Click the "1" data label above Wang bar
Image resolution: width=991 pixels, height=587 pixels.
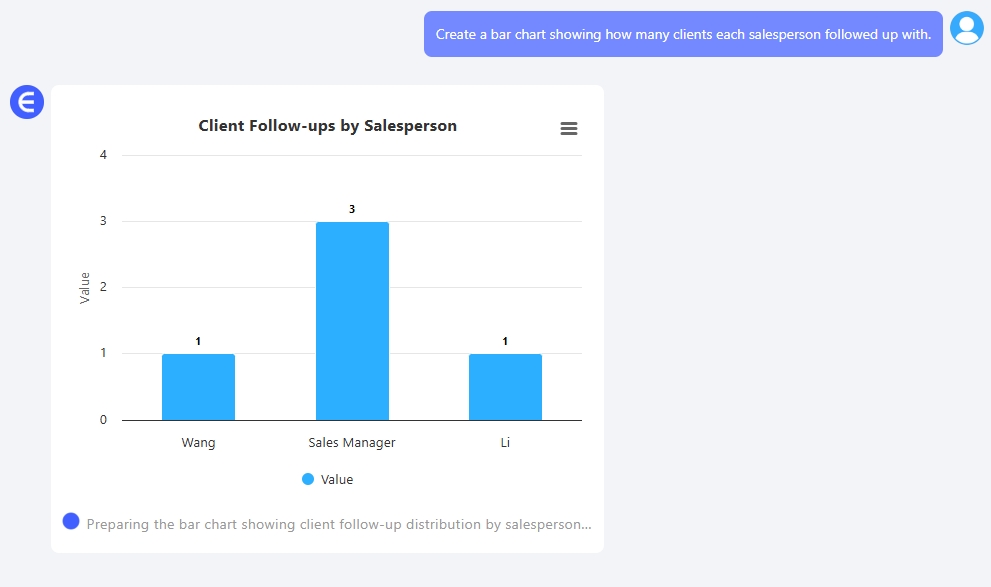click(x=198, y=341)
